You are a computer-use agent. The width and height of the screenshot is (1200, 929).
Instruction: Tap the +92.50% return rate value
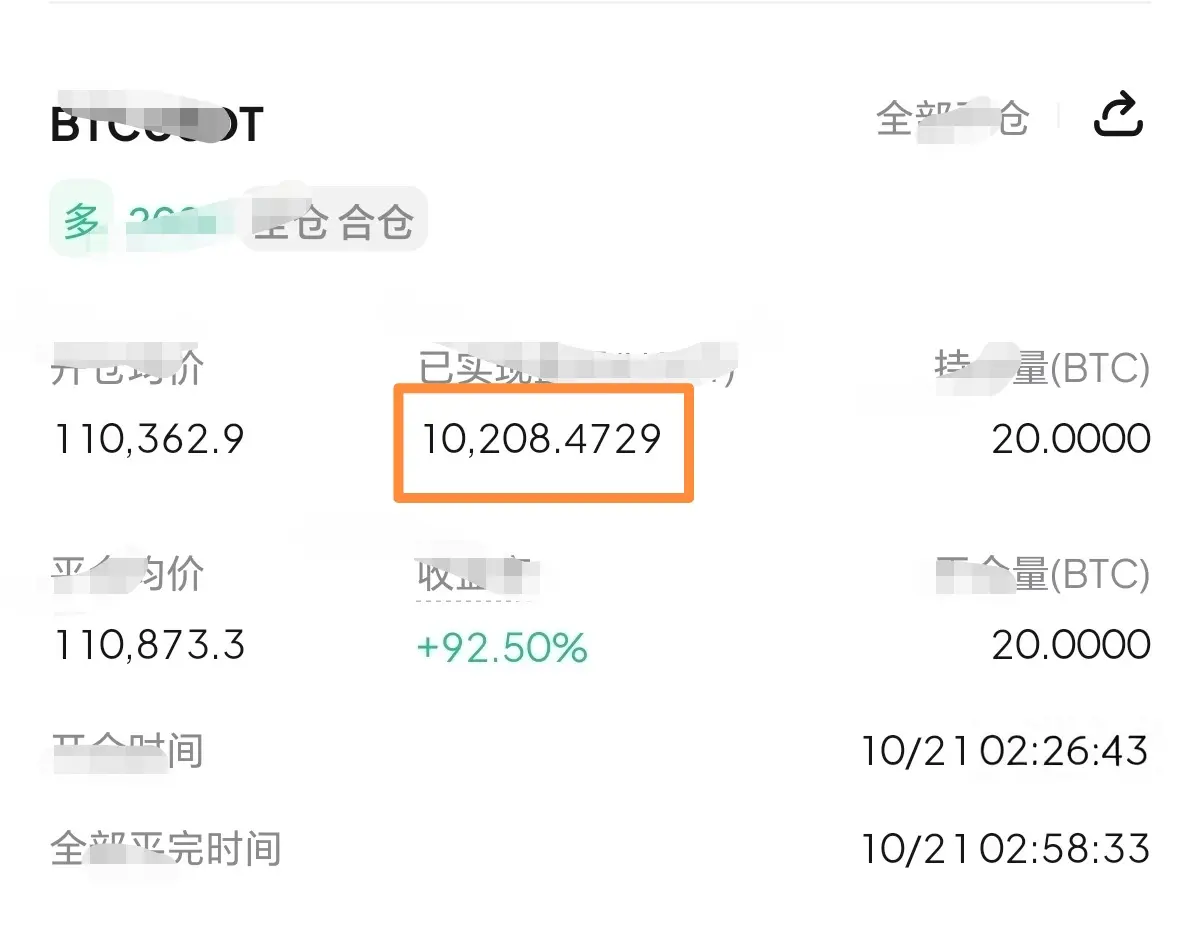pos(502,648)
